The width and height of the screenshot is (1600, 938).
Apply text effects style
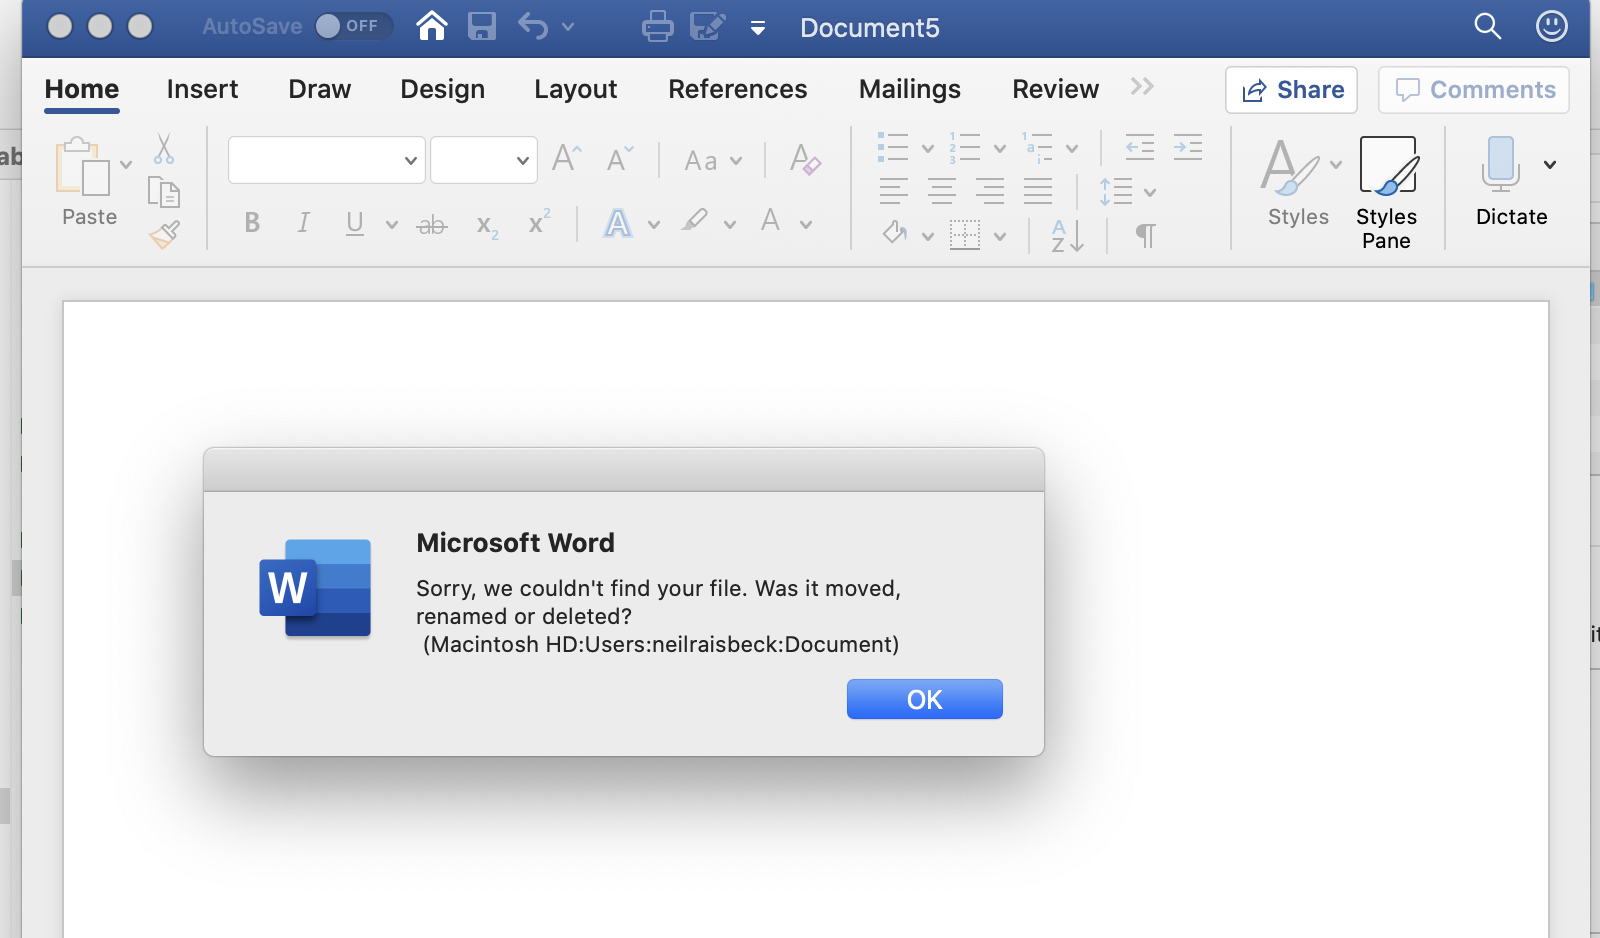click(x=618, y=222)
